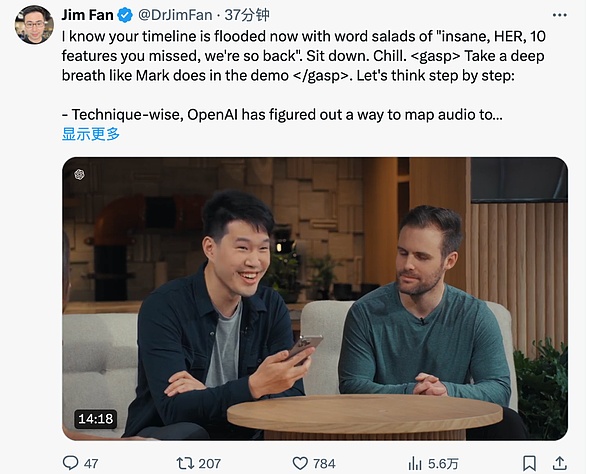Image resolution: width=600 pixels, height=474 pixels.
Task: Click the reply comment icon
Action: point(70,463)
